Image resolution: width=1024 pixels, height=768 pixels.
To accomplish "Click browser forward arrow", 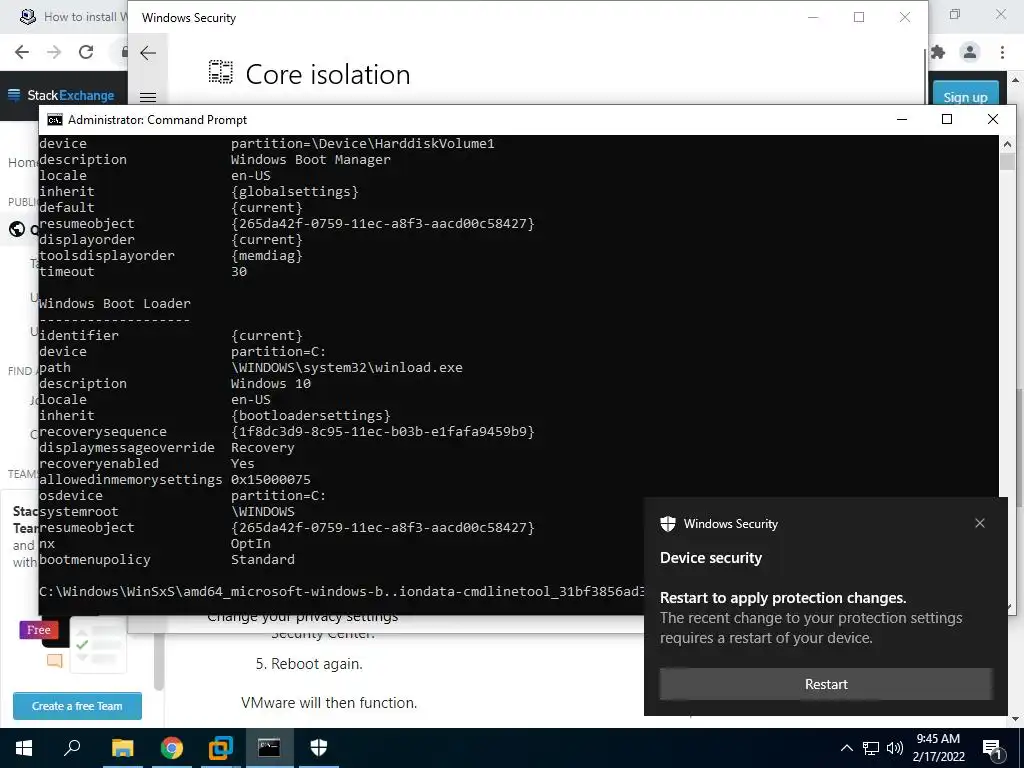I will [x=54, y=52].
